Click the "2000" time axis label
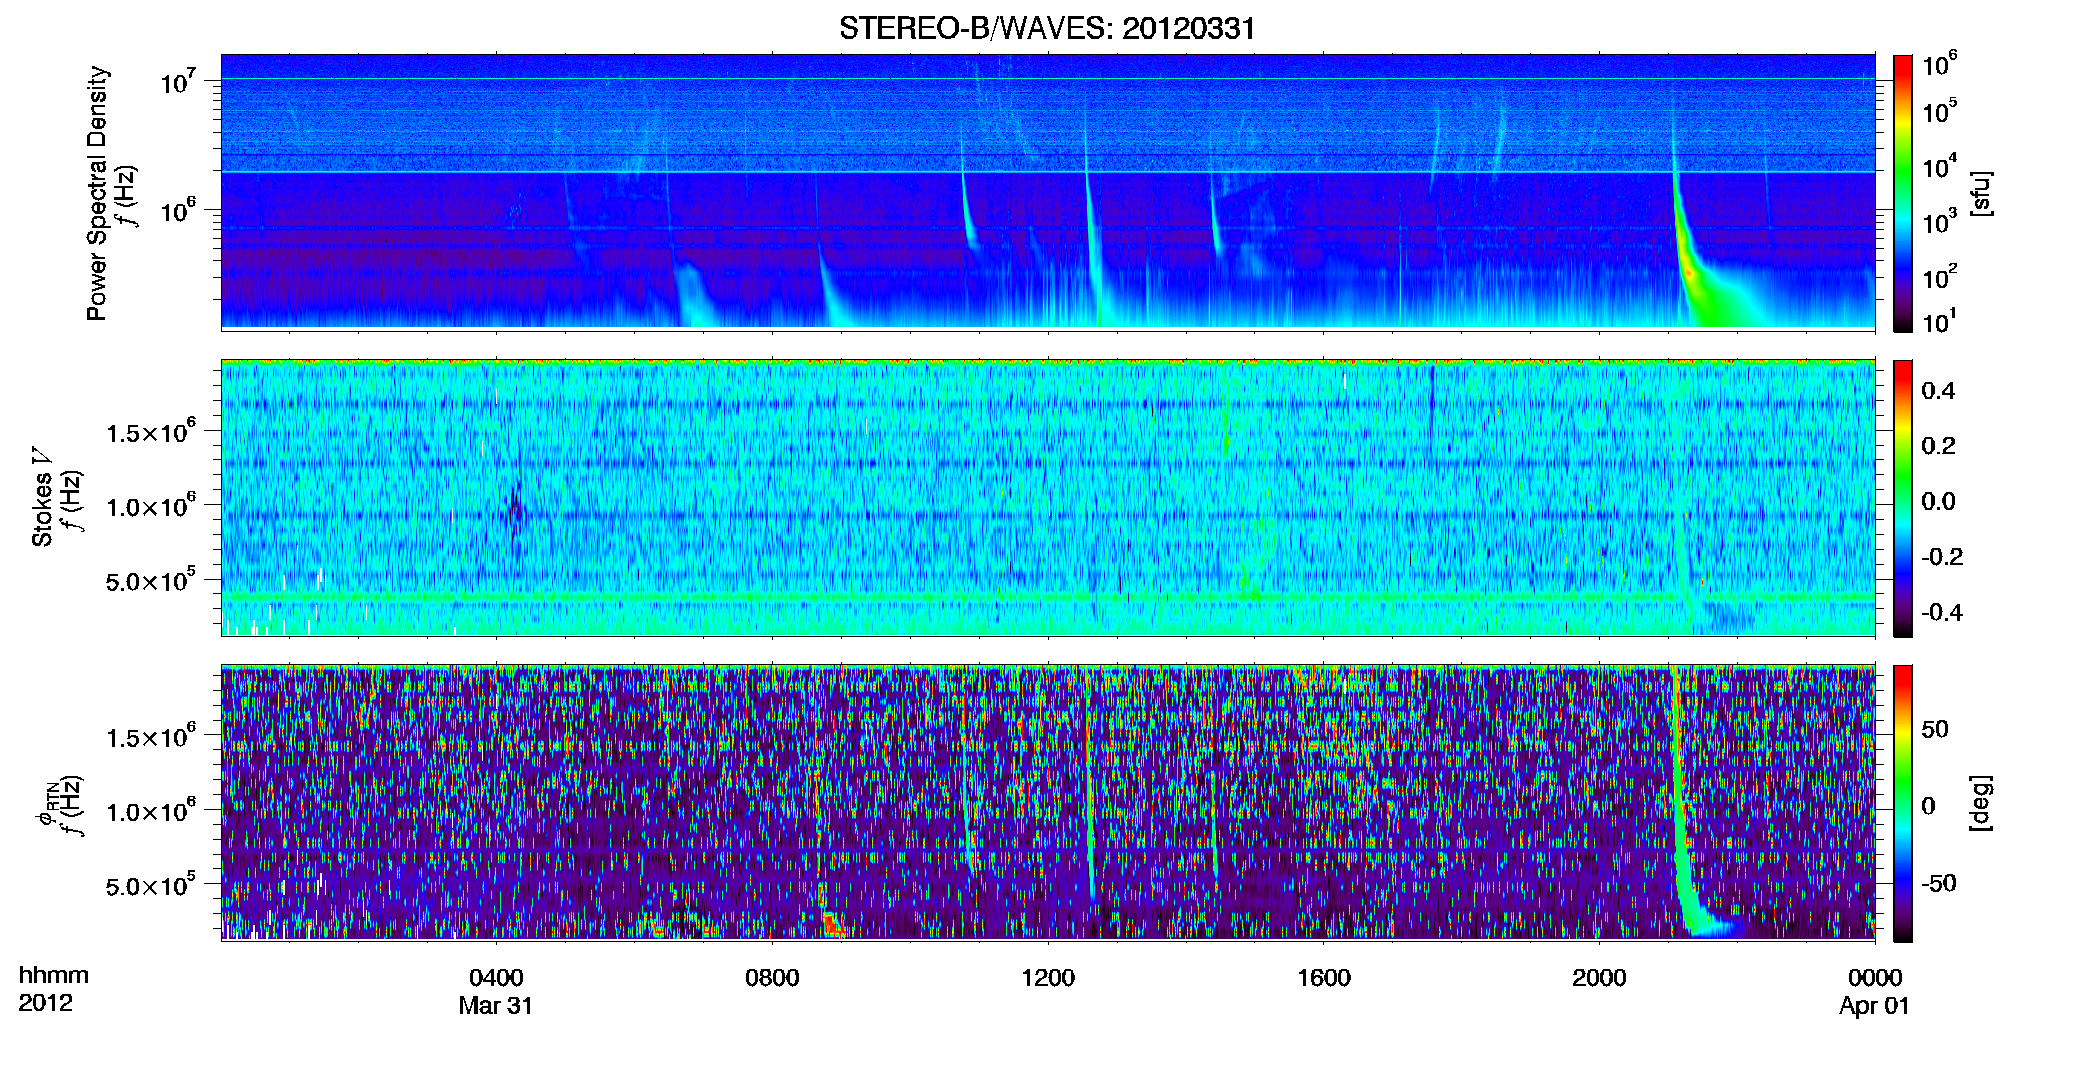 tap(1599, 978)
